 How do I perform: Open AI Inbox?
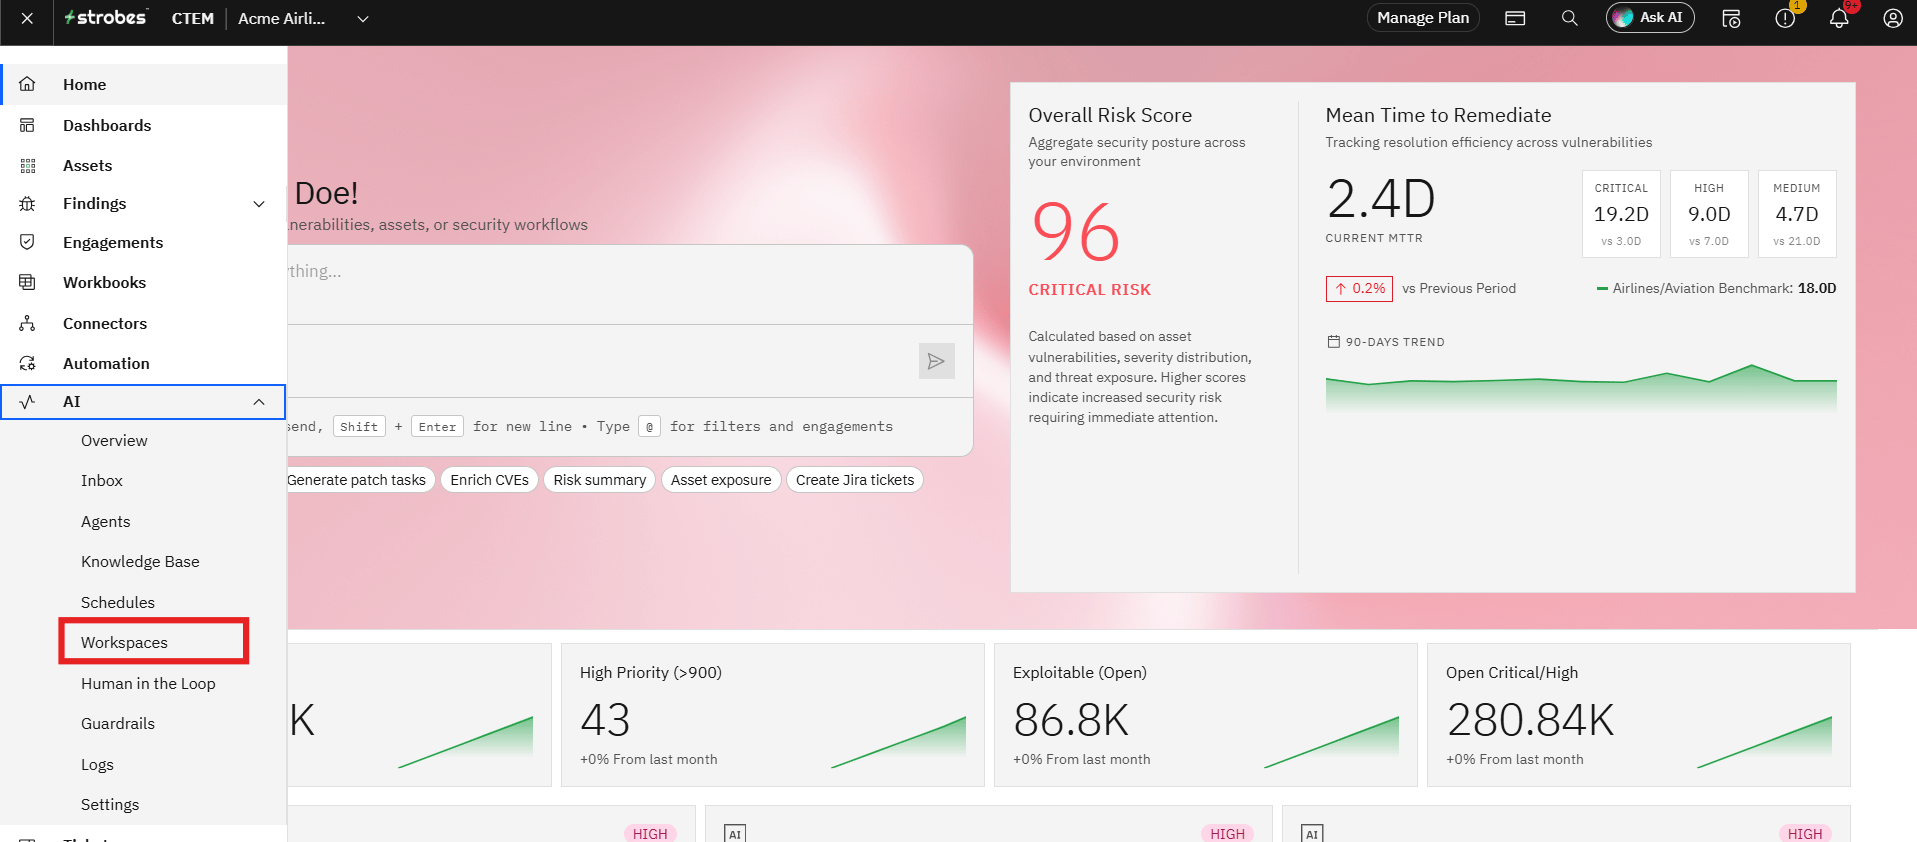click(x=102, y=480)
